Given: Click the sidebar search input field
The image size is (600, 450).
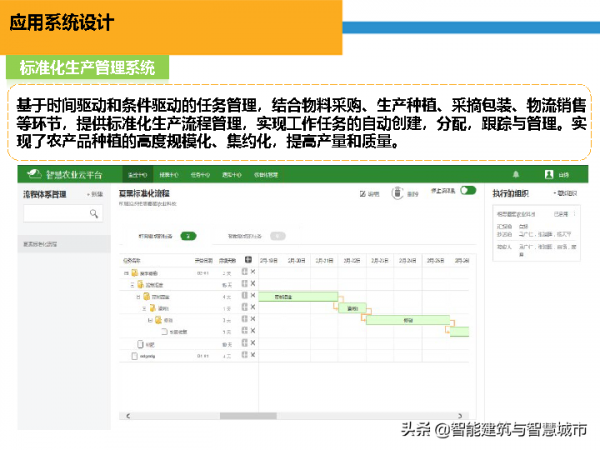Looking at the screenshot, I should (x=63, y=214).
